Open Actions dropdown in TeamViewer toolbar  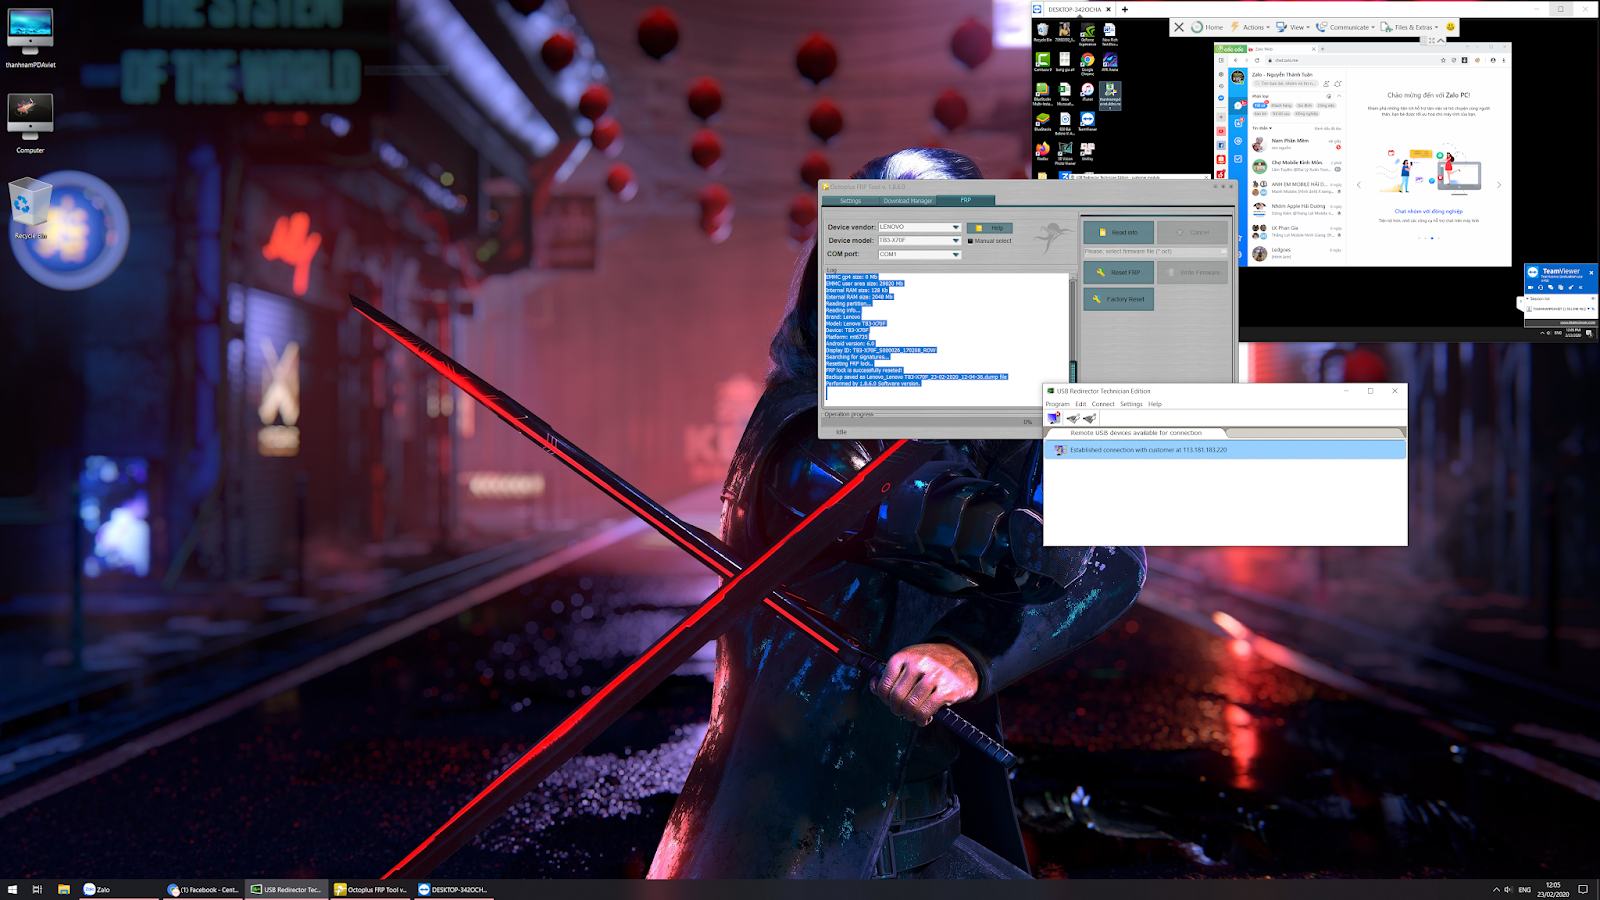pos(1250,27)
